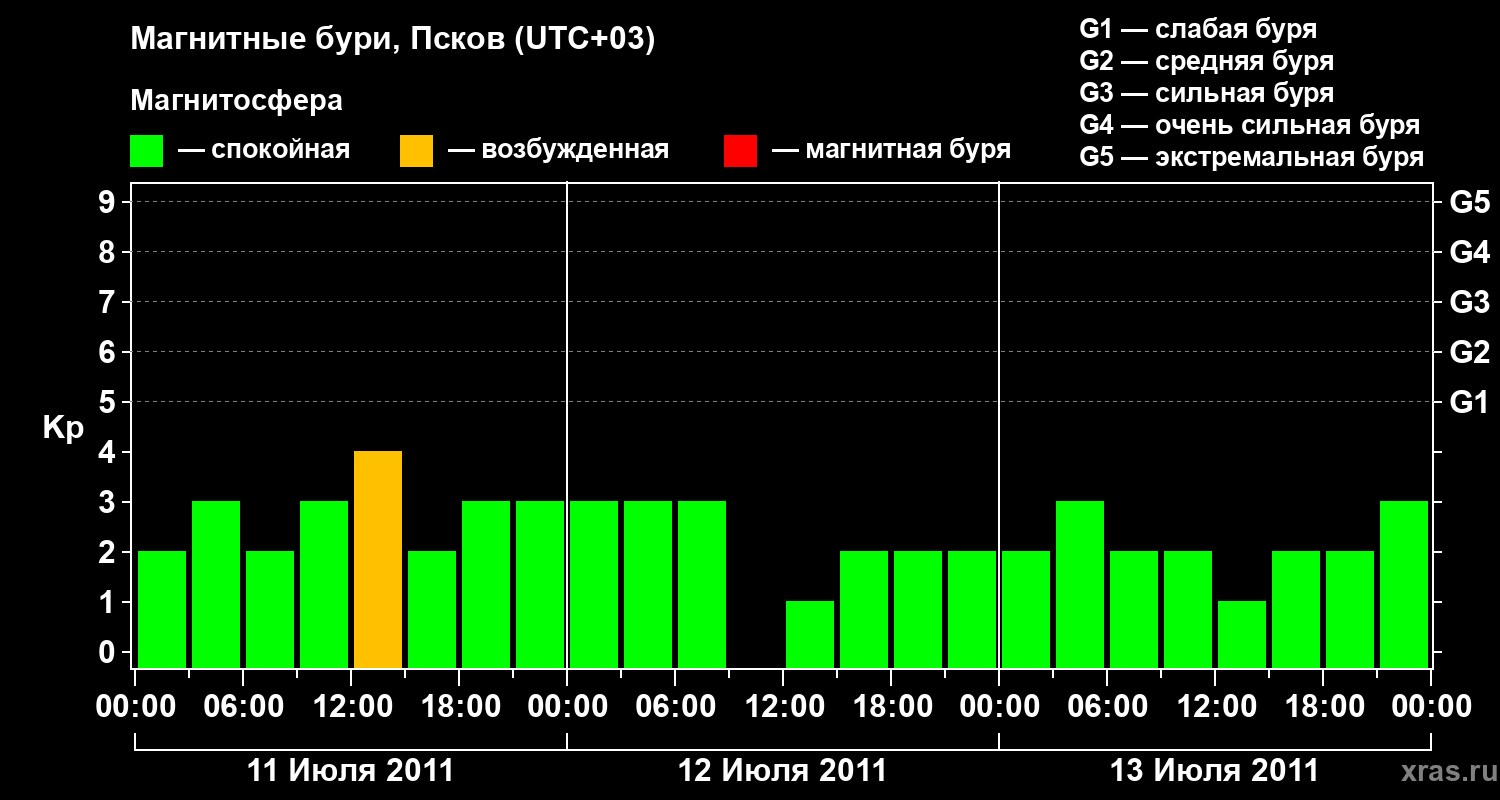
Task: Click the Kp 1 bar on 12 July
Action: 810,635
